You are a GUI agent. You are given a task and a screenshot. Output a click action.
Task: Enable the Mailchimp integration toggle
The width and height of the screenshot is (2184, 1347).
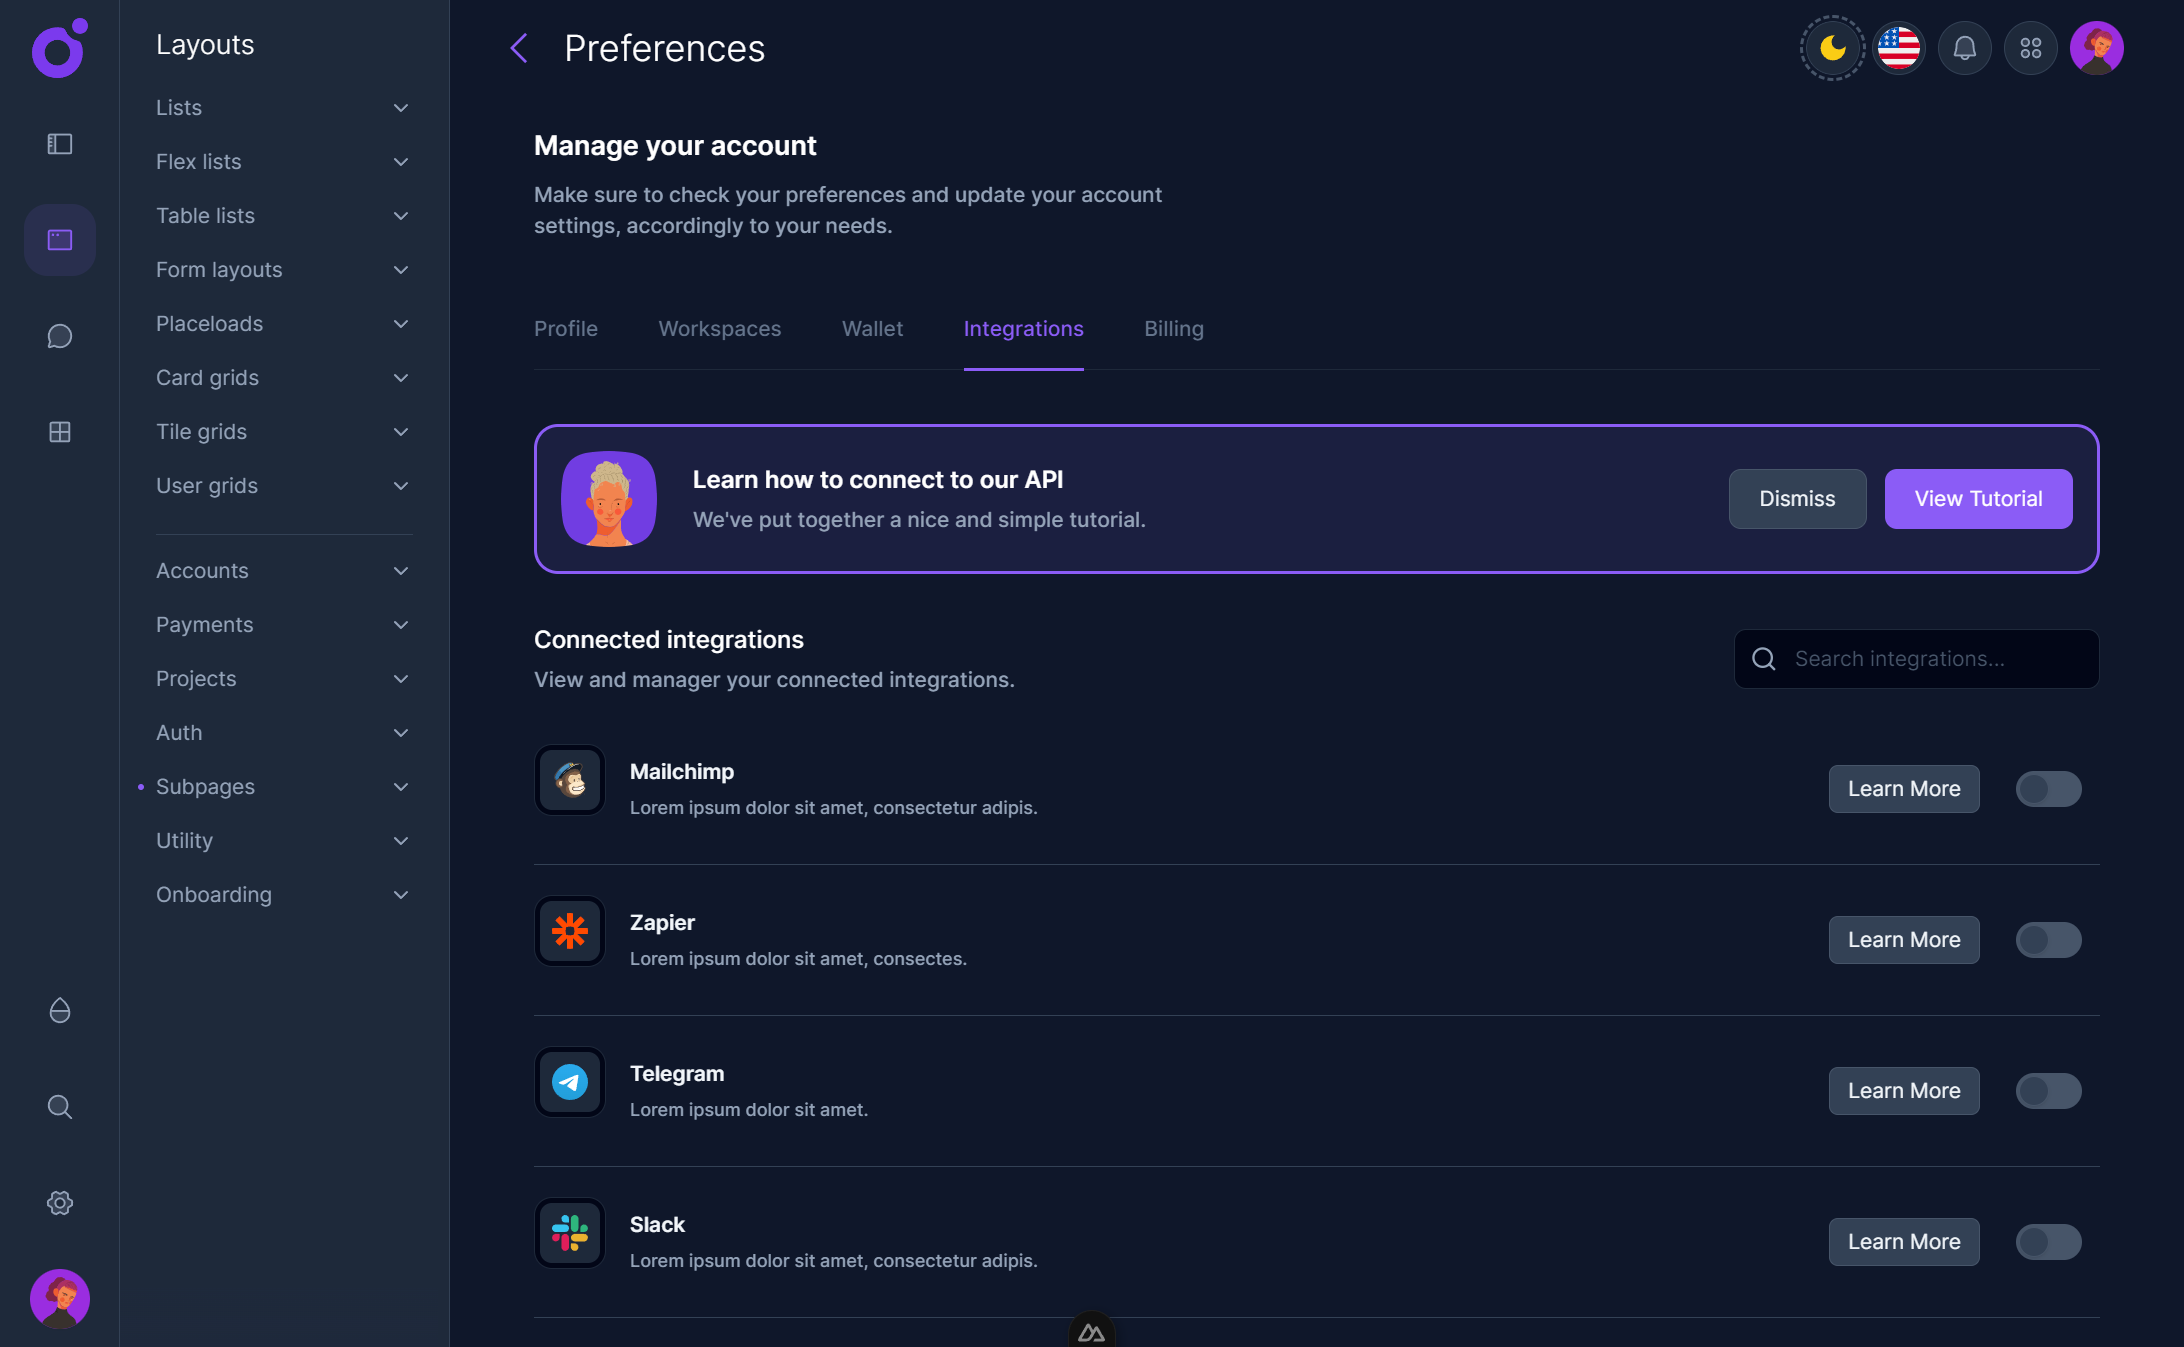pyautogui.click(x=2047, y=789)
